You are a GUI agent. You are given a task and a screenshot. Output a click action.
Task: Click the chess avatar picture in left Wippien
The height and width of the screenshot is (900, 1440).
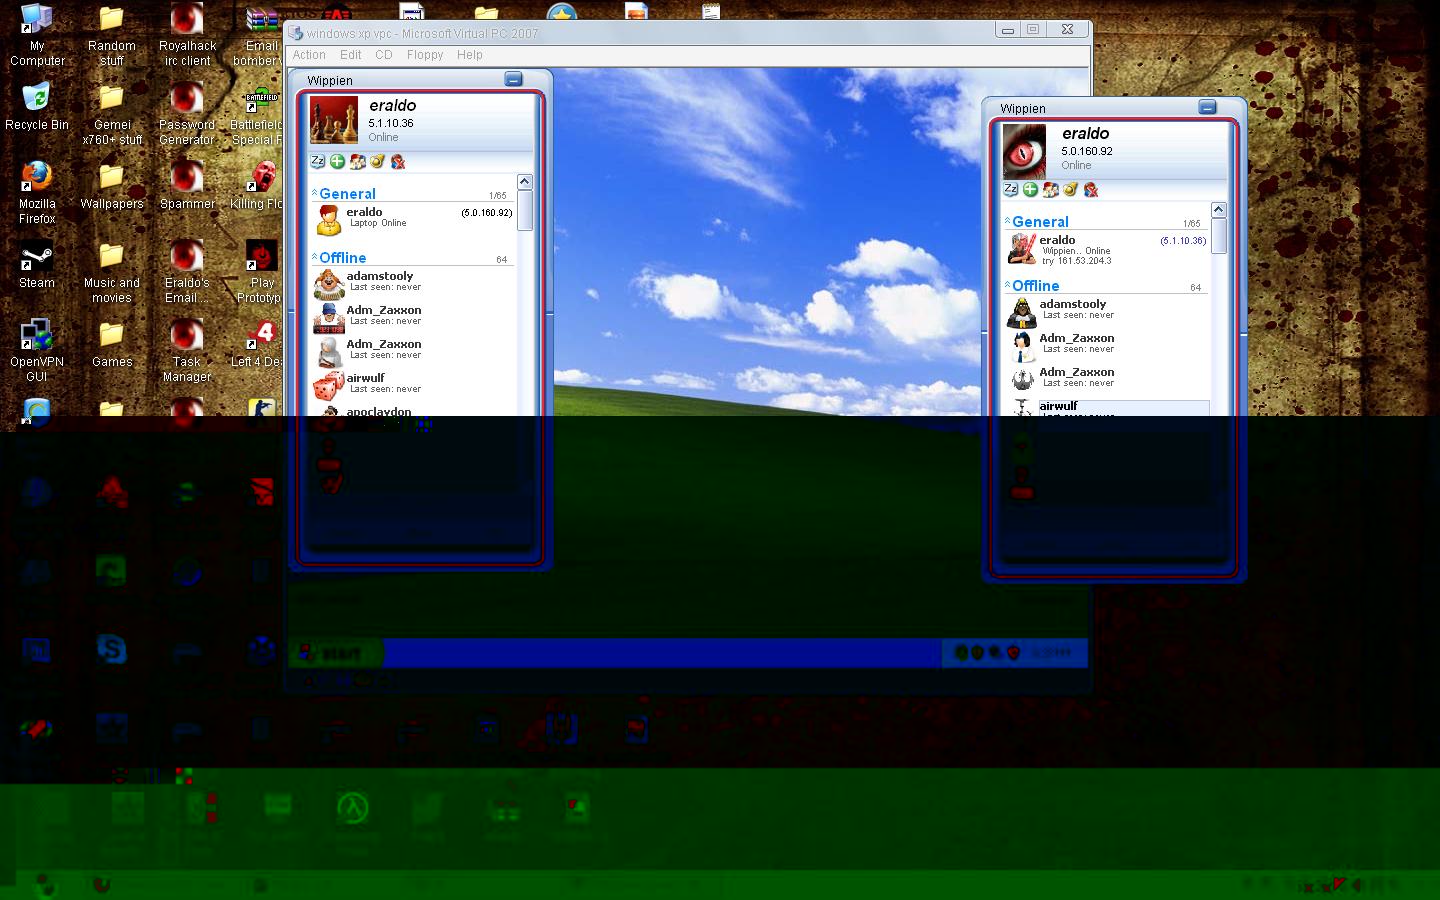[334, 121]
